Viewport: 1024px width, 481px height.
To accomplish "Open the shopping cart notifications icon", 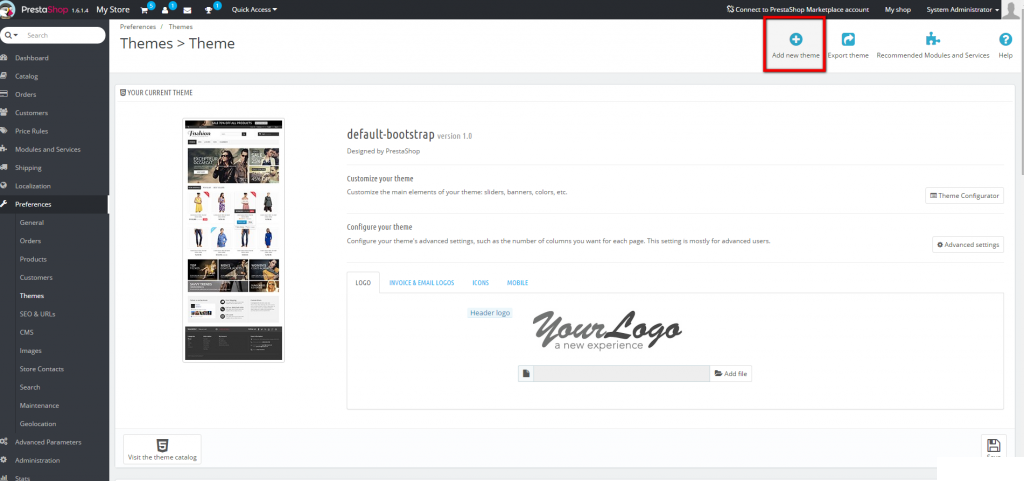I will pyautogui.click(x=145, y=10).
